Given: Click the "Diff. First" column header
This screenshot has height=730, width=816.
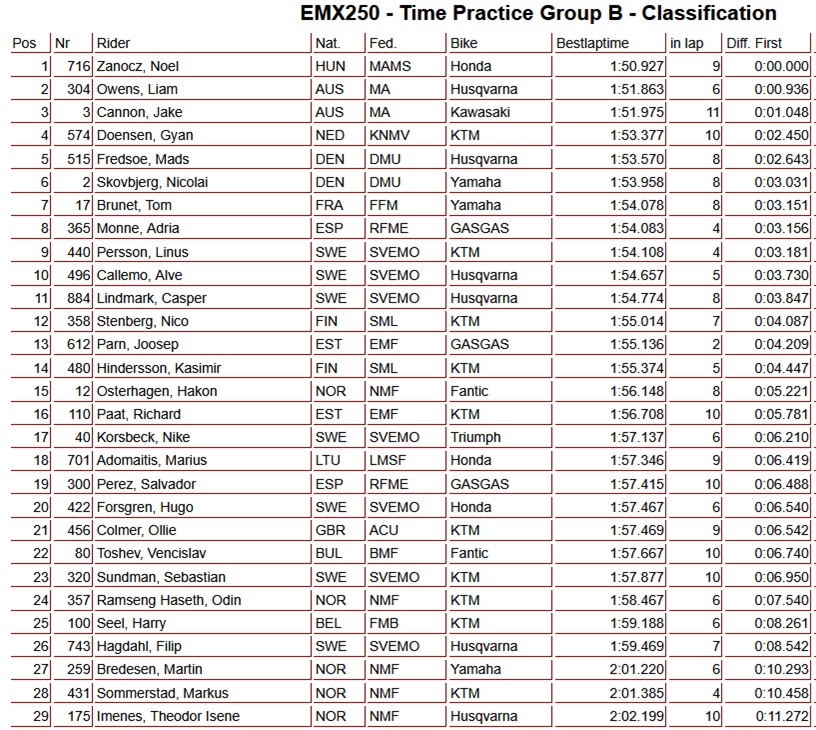Looking at the screenshot, I should click(x=755, y=43).
